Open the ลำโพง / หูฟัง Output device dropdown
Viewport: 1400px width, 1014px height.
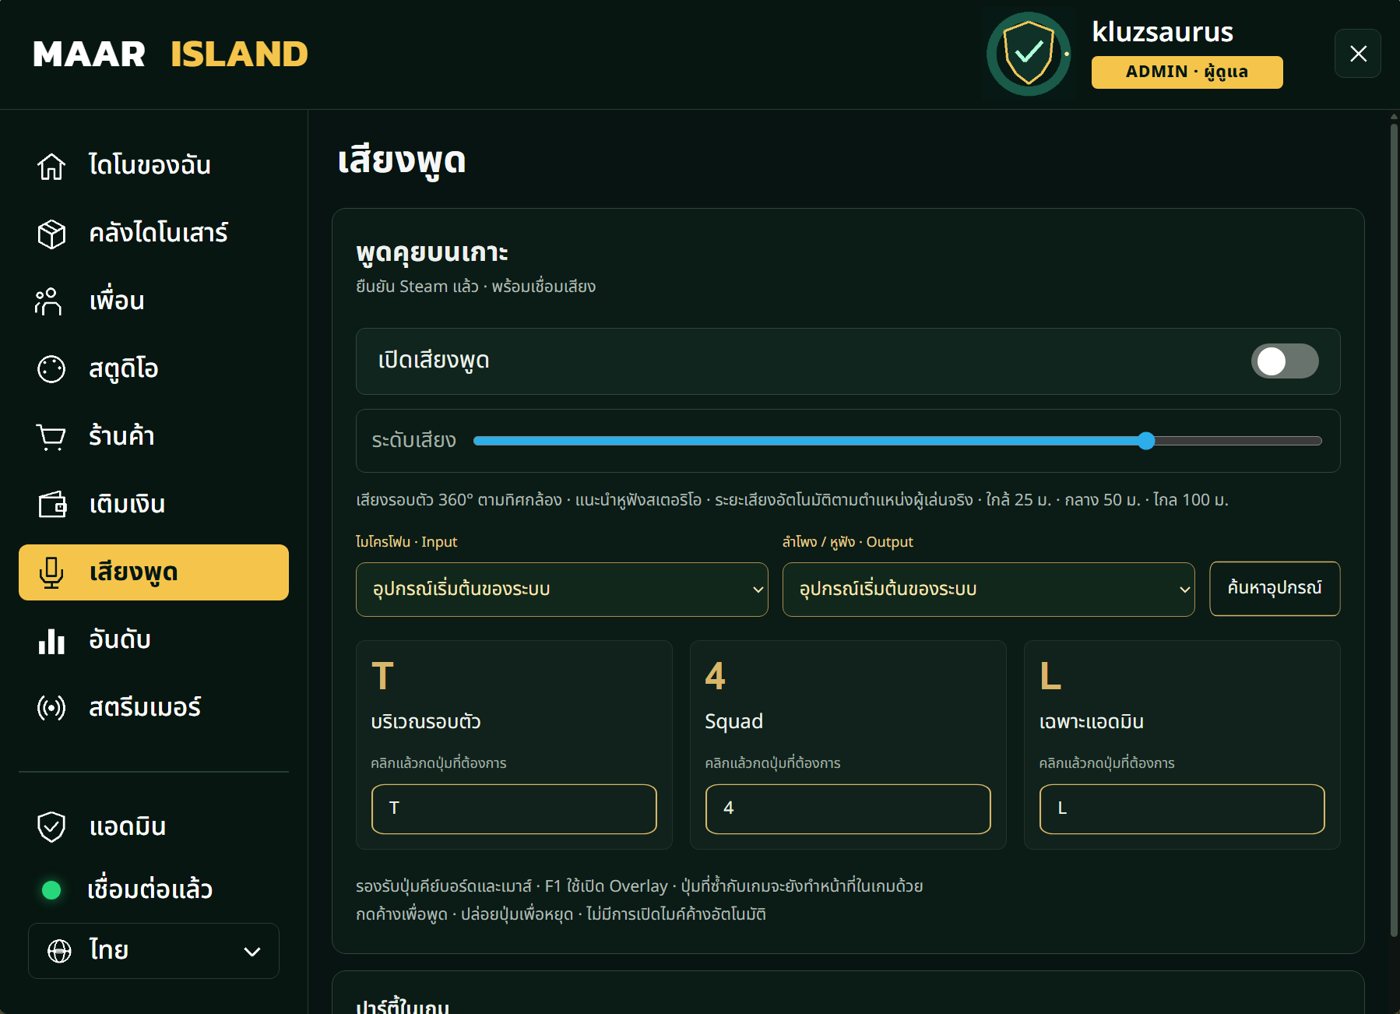pyautogui.click(x=988, y=589)
